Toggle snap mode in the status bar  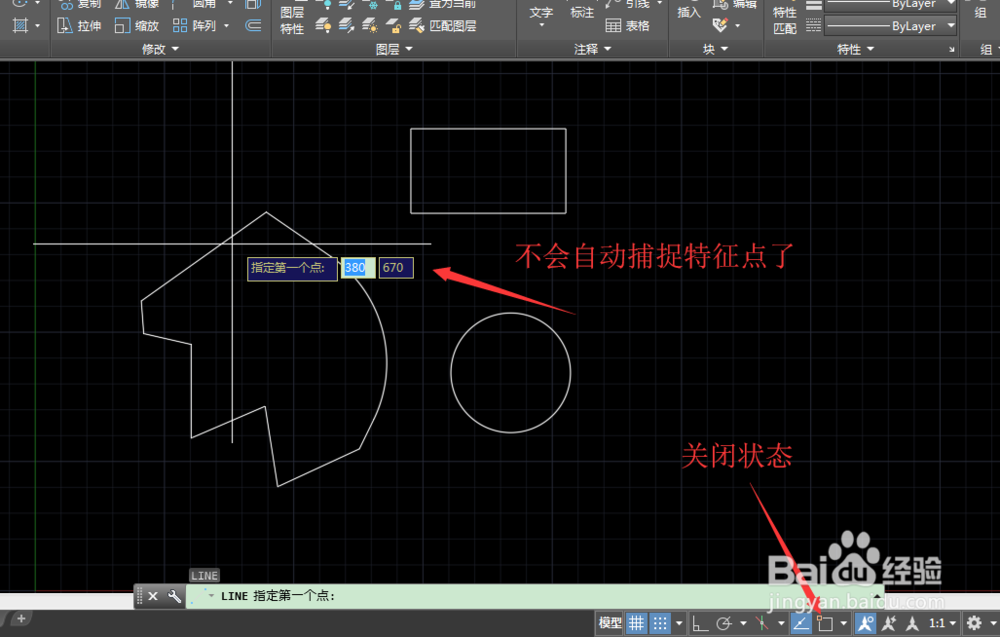tap(661, 622)
